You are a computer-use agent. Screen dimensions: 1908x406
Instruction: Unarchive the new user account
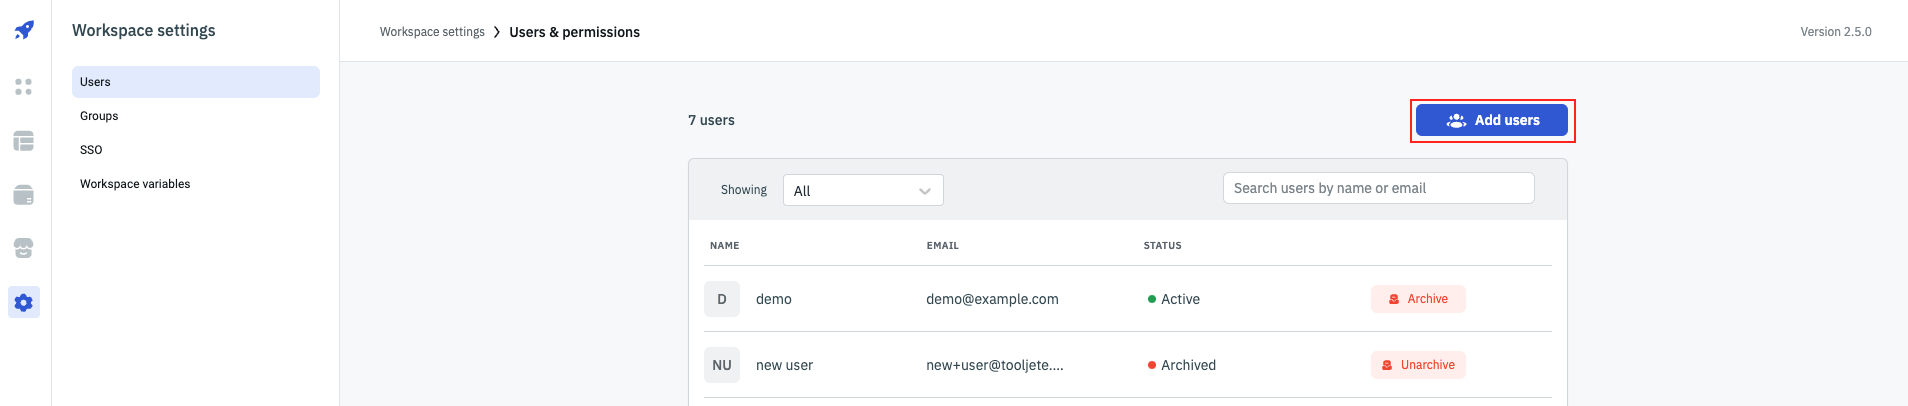click(1418, 365)
